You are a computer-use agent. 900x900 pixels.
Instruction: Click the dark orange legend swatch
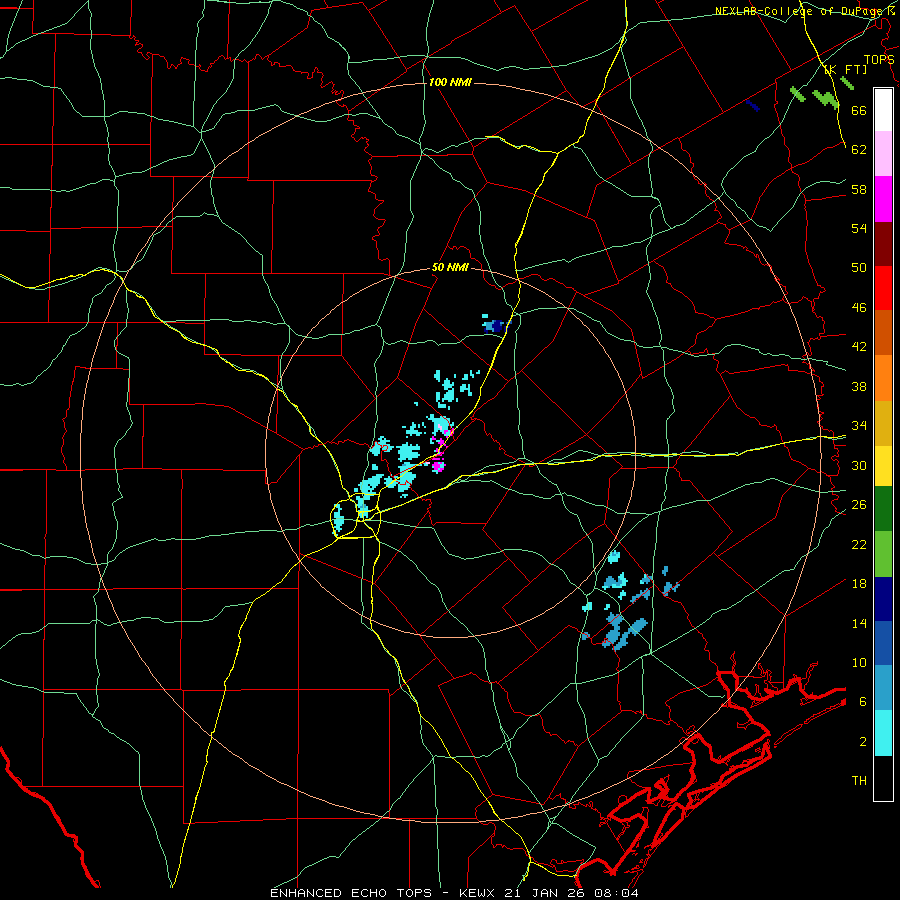pos(883,332)
